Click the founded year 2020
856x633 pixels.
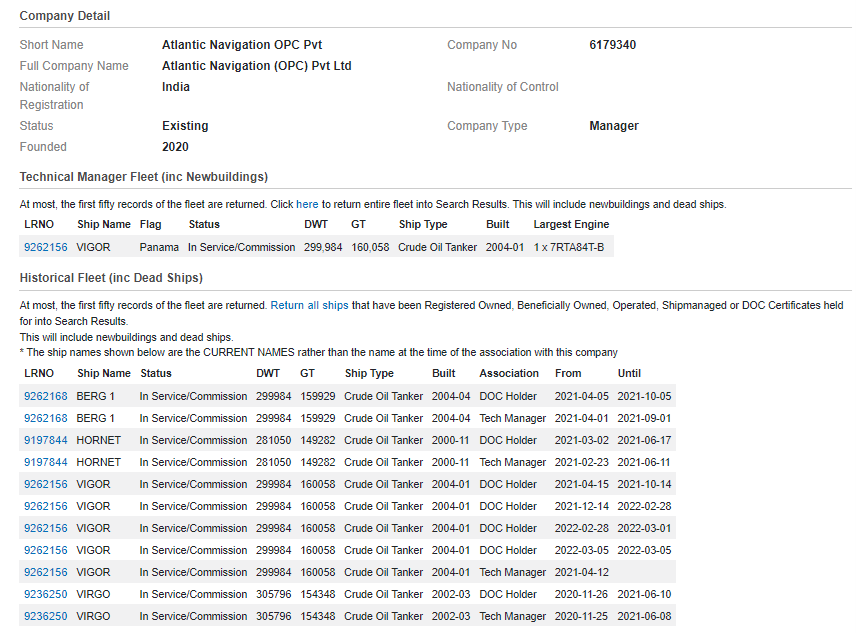pyautogui.click(x=175, y=147)
